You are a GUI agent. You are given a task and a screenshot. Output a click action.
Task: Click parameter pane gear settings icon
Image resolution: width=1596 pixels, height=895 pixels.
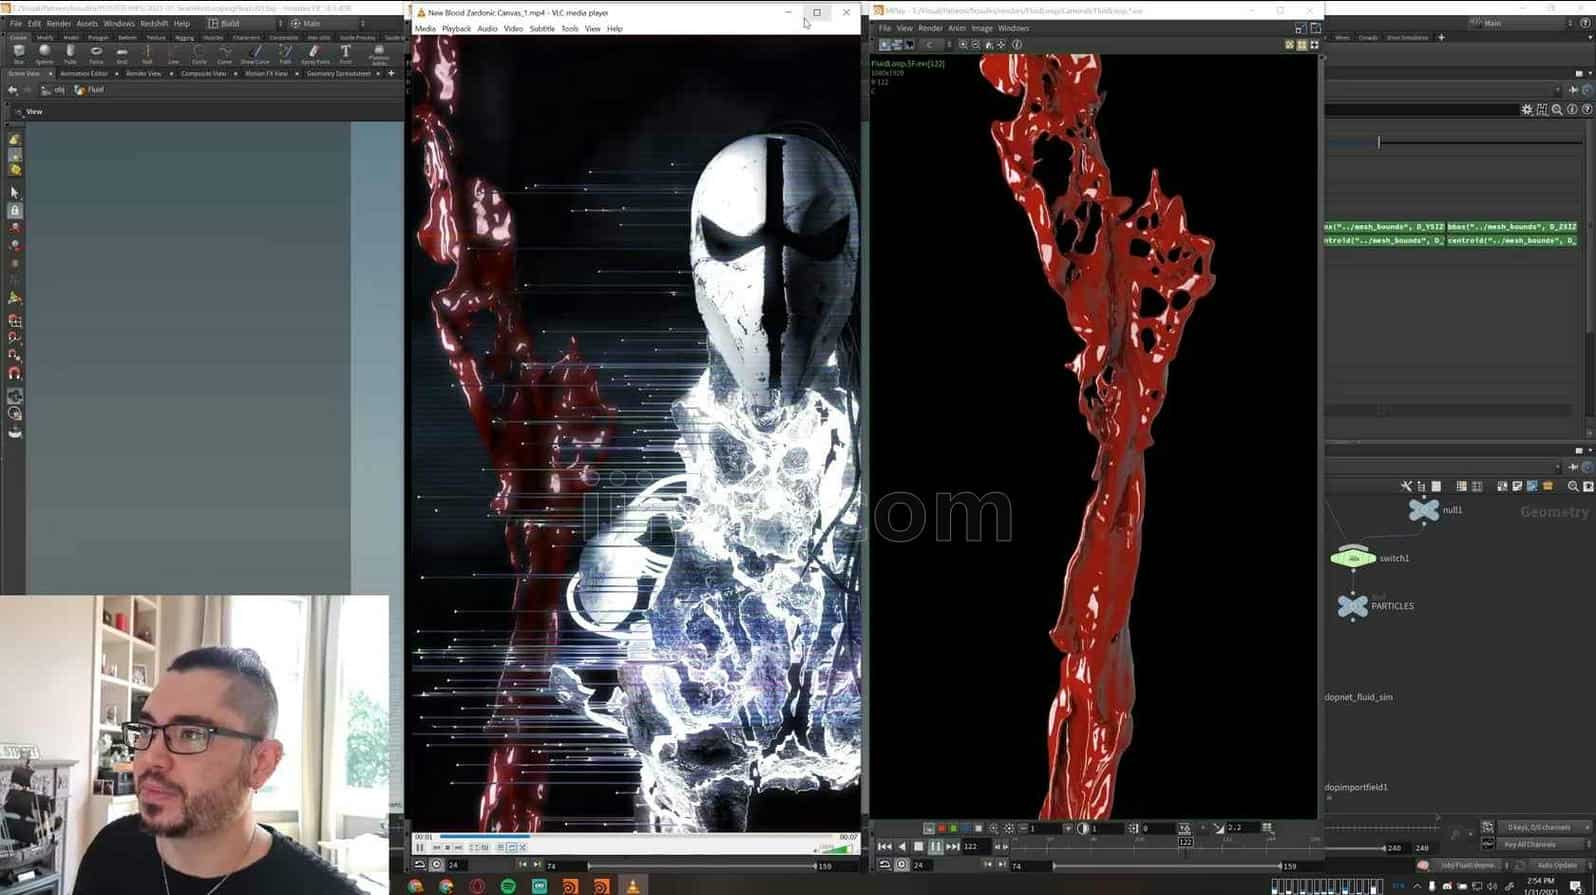pyautogui.click(x=1527, y=110)
